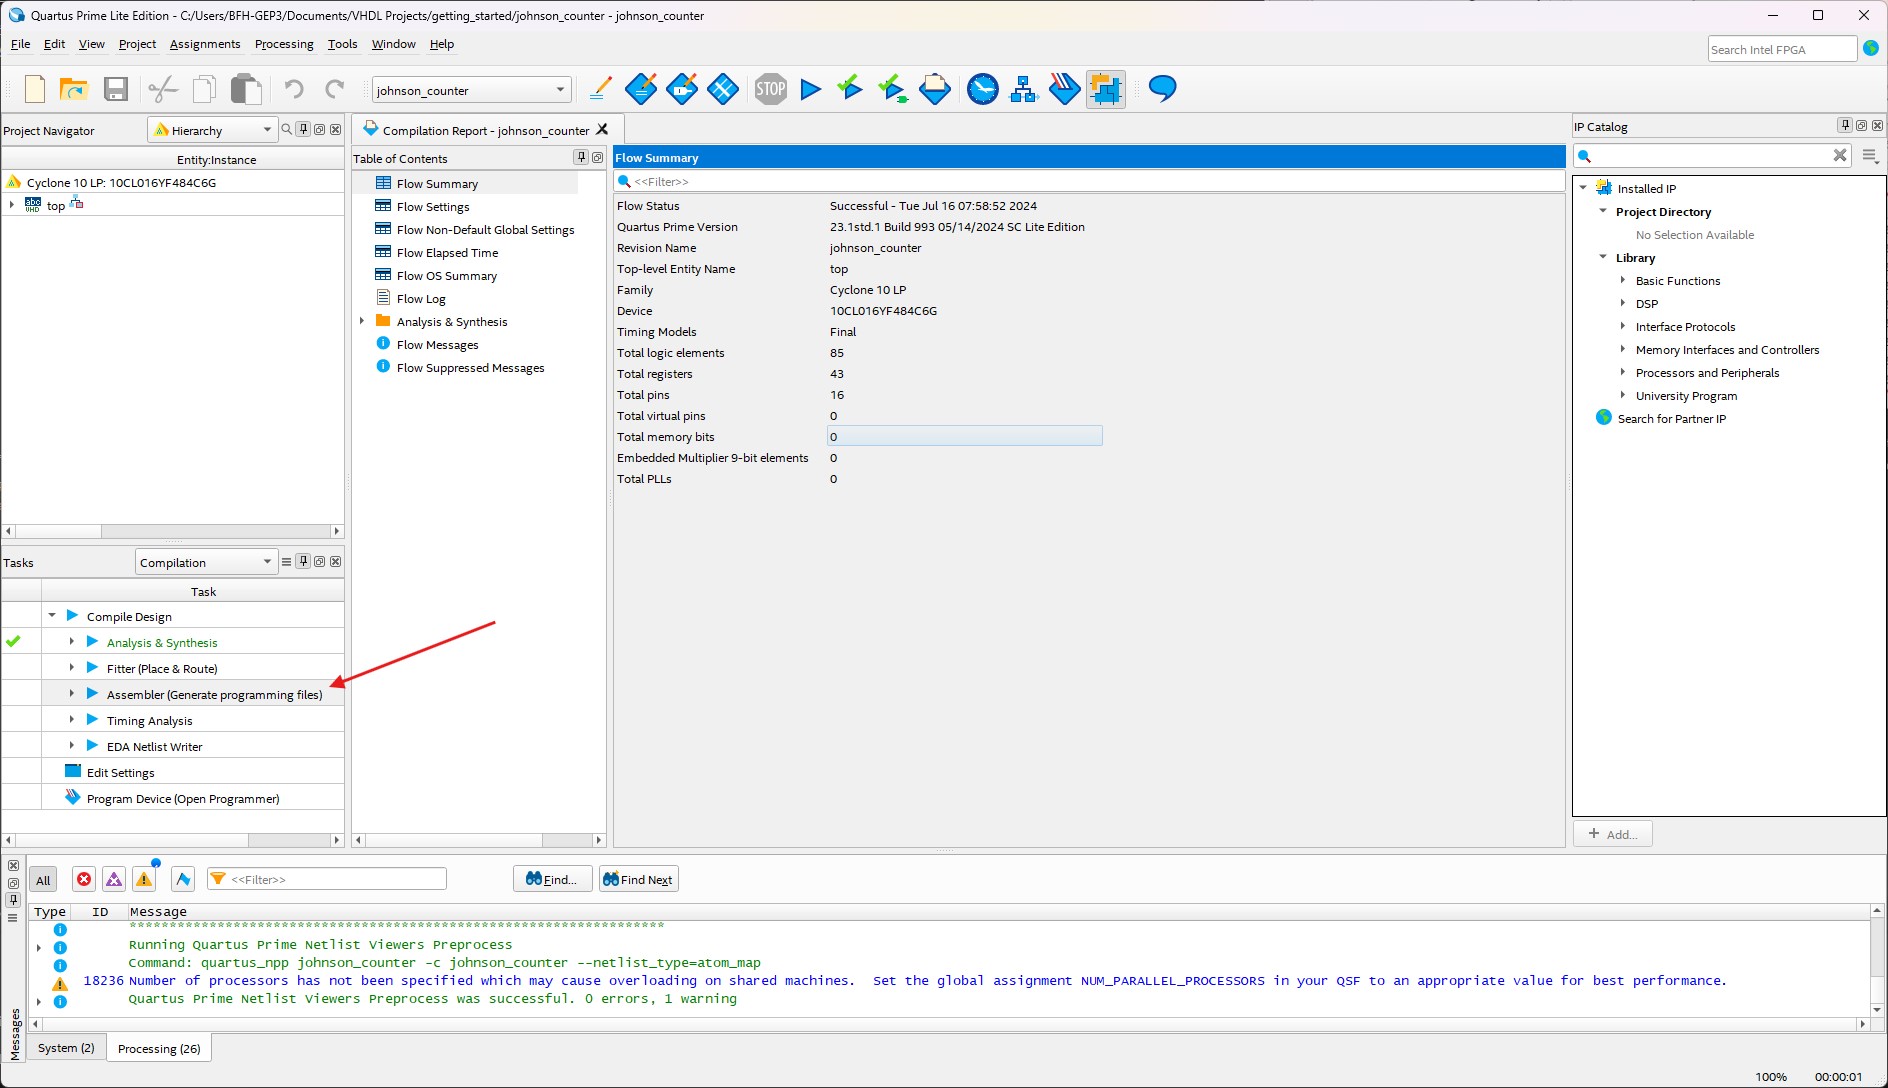Switch to the System (2) messages tab
Viewport: 1888px width, 1088px height.
(66, 1048)
